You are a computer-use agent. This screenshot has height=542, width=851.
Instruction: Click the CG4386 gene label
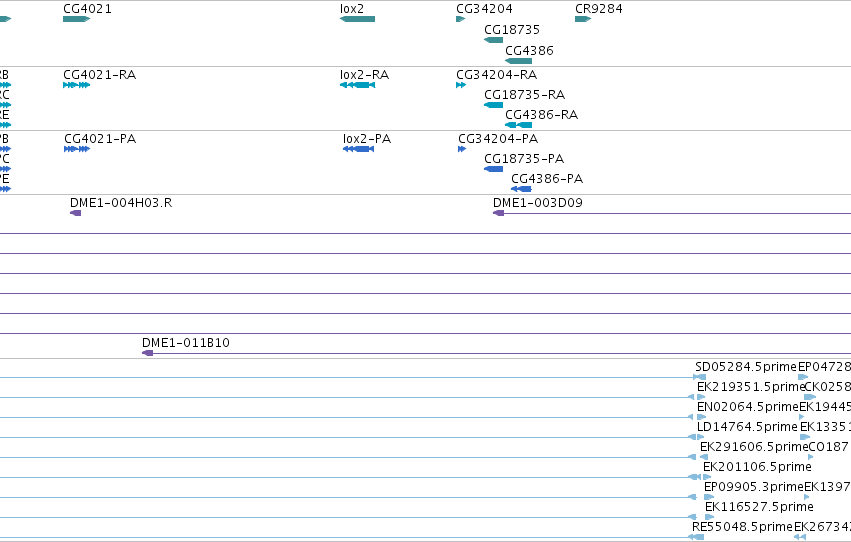coord(529,50)
